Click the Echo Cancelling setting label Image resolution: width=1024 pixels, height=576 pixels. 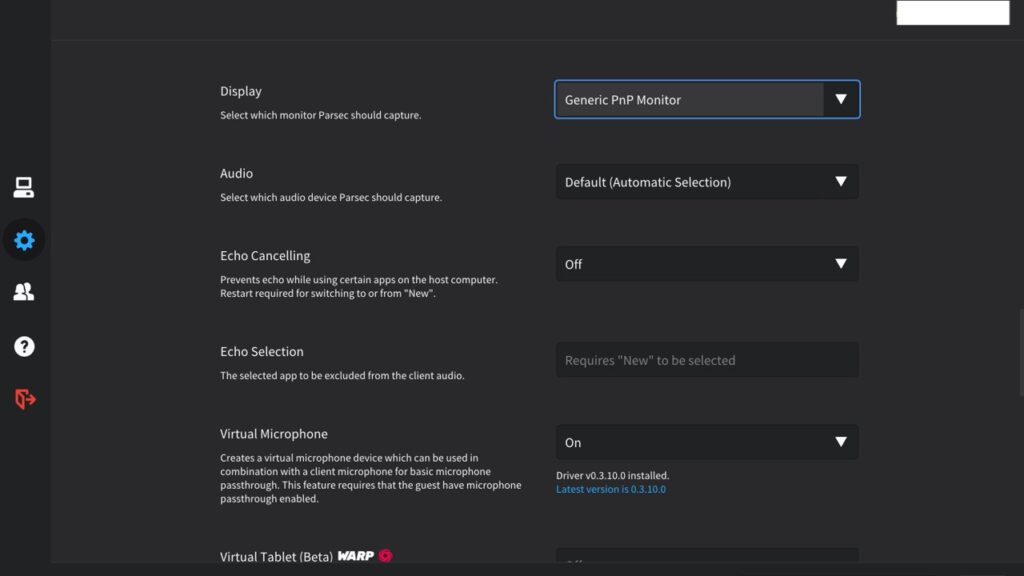tap(264, 255)
